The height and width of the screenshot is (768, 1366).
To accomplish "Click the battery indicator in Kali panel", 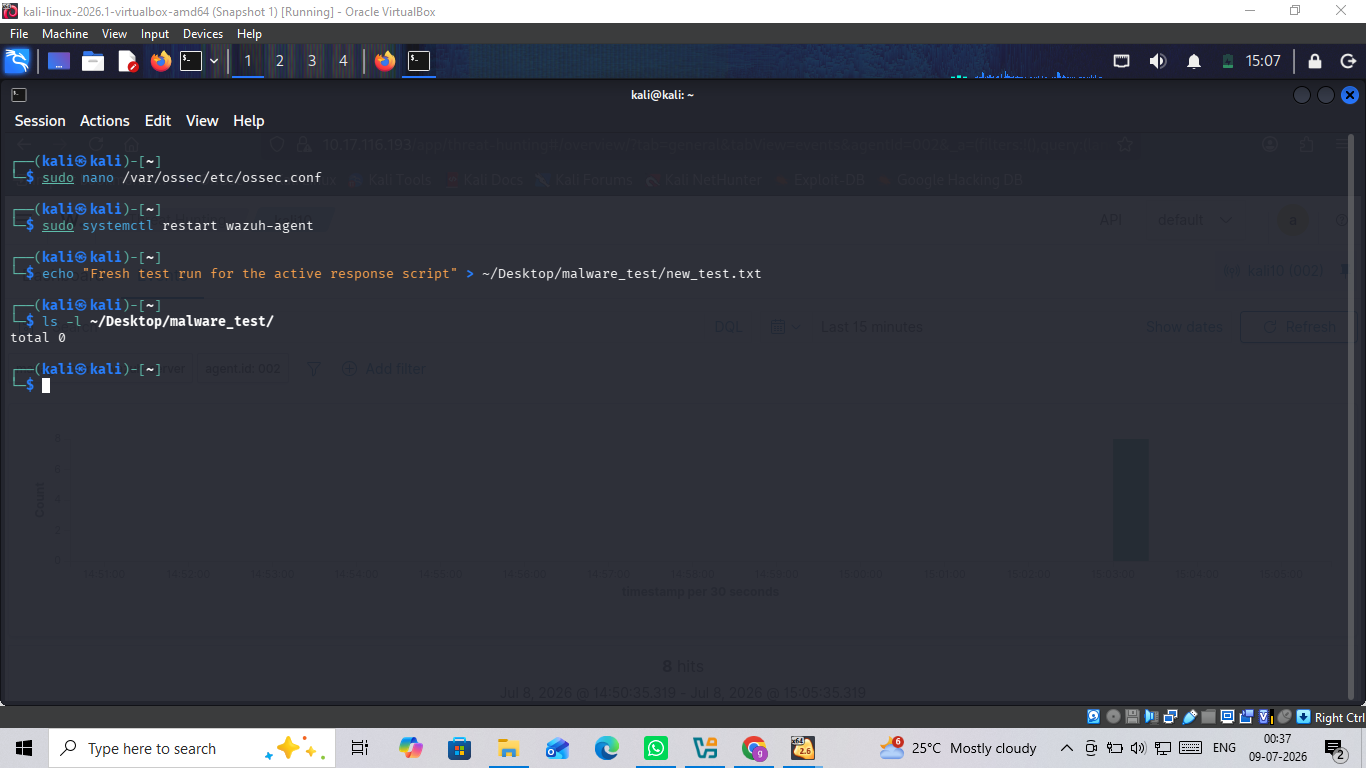I will [x=1228, y=61].
